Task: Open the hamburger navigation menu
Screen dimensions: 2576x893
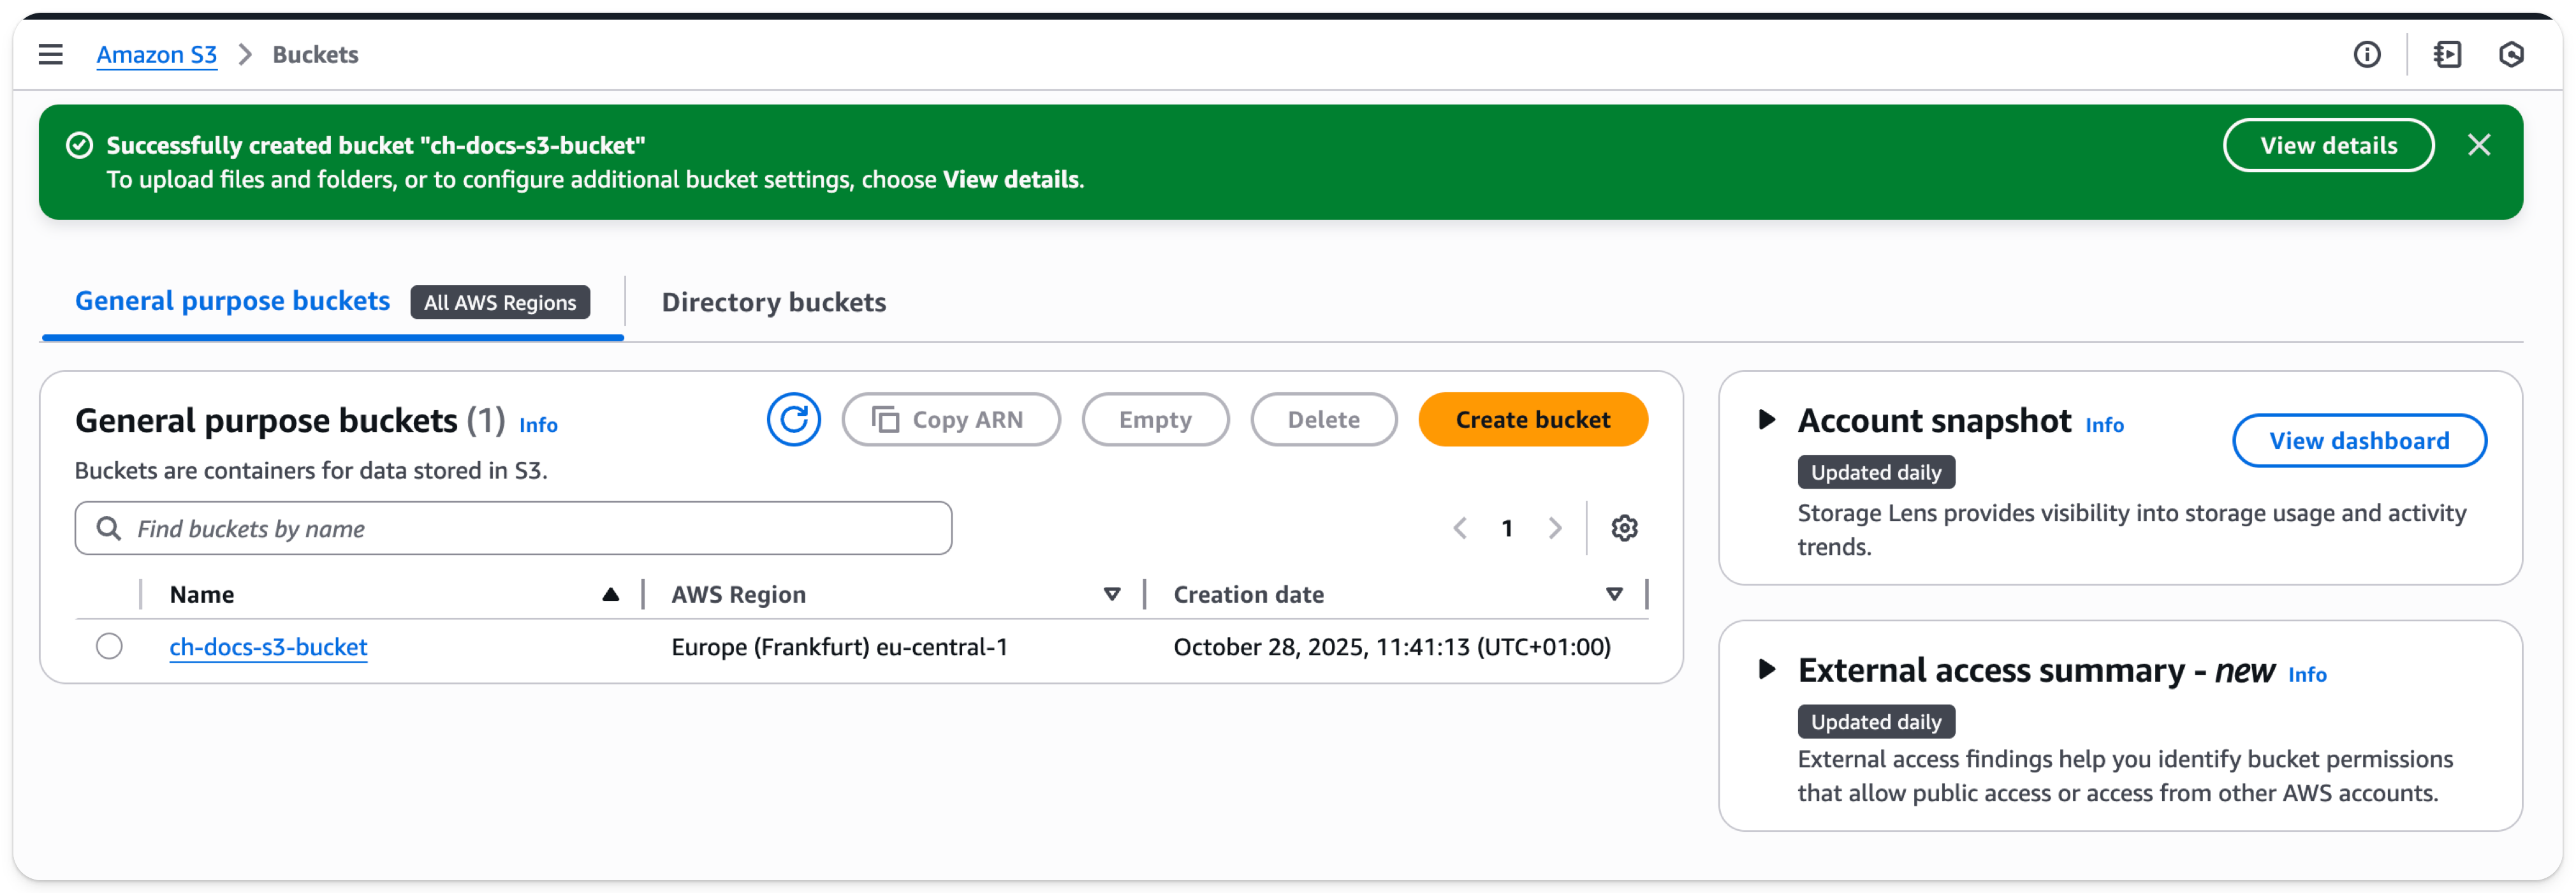Action: 50,54
